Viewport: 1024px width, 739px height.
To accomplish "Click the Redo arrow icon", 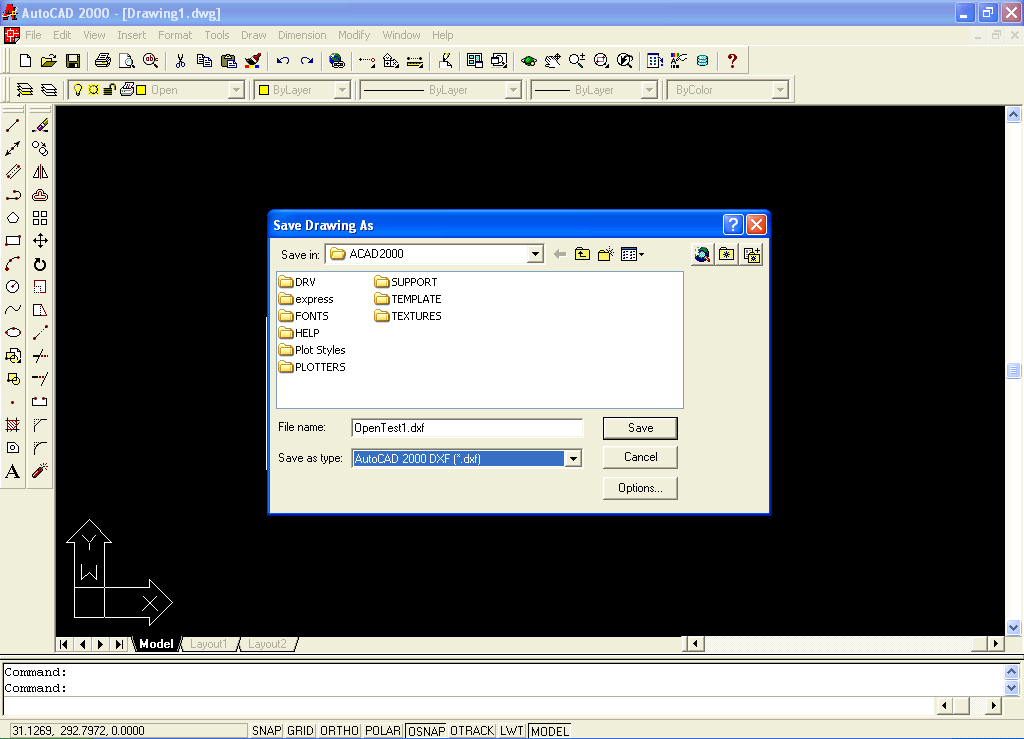I will [306, 61].
